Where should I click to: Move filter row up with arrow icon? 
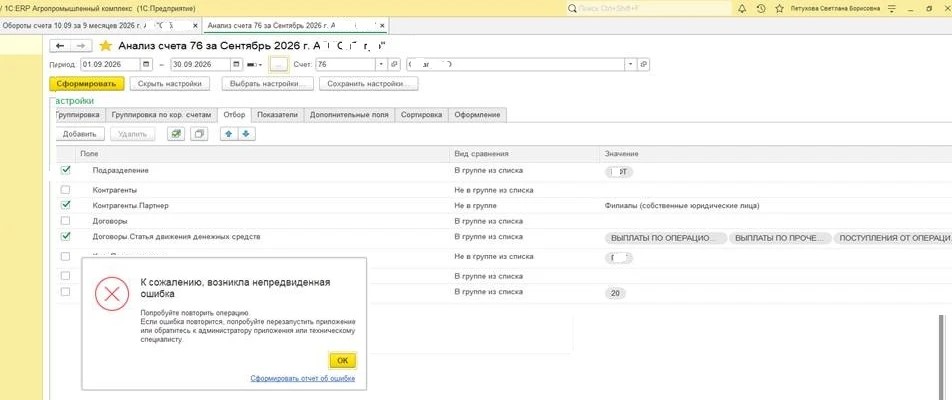229,134
